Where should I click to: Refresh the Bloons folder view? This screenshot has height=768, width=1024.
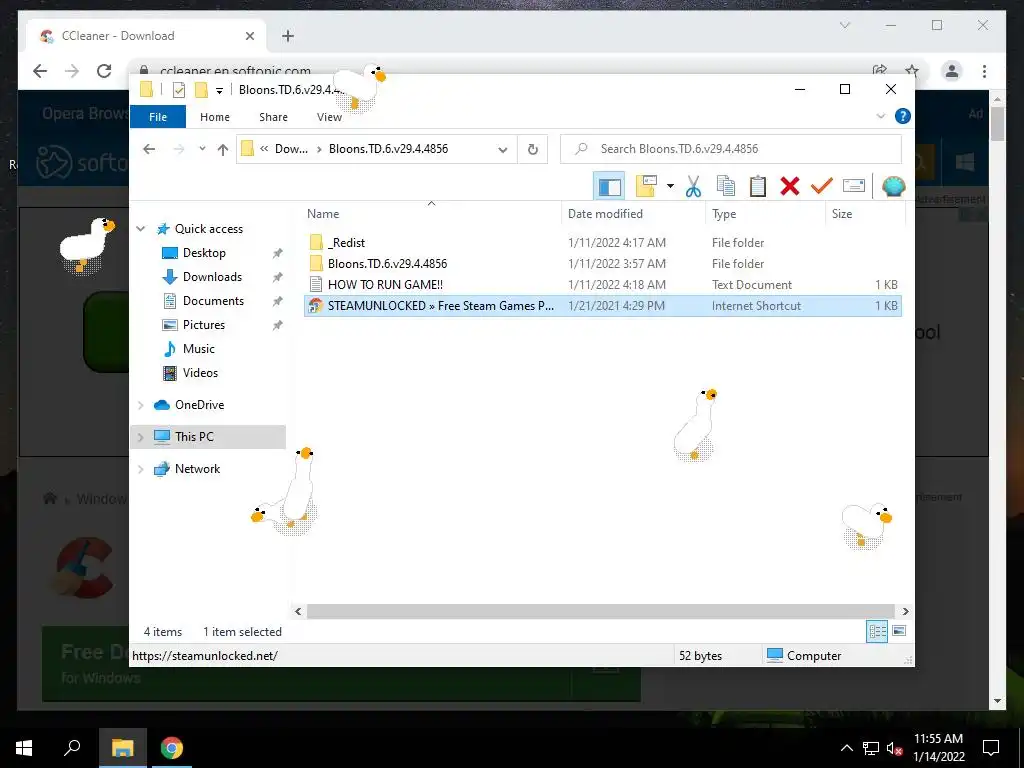533,150
